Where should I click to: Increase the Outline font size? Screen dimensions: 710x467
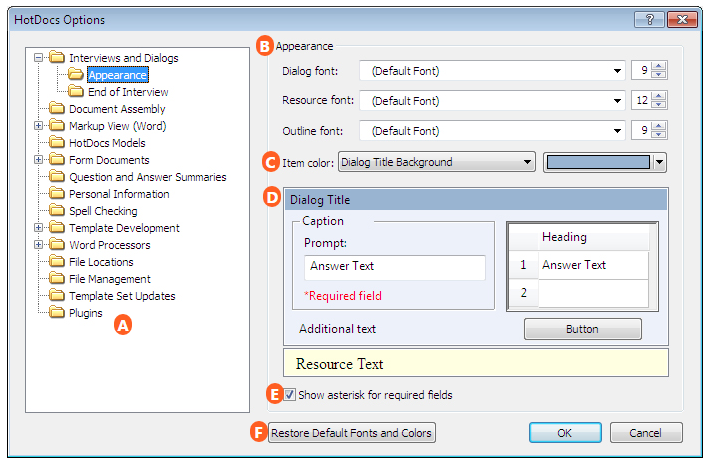pyautogui.click(x=659, y=126)
